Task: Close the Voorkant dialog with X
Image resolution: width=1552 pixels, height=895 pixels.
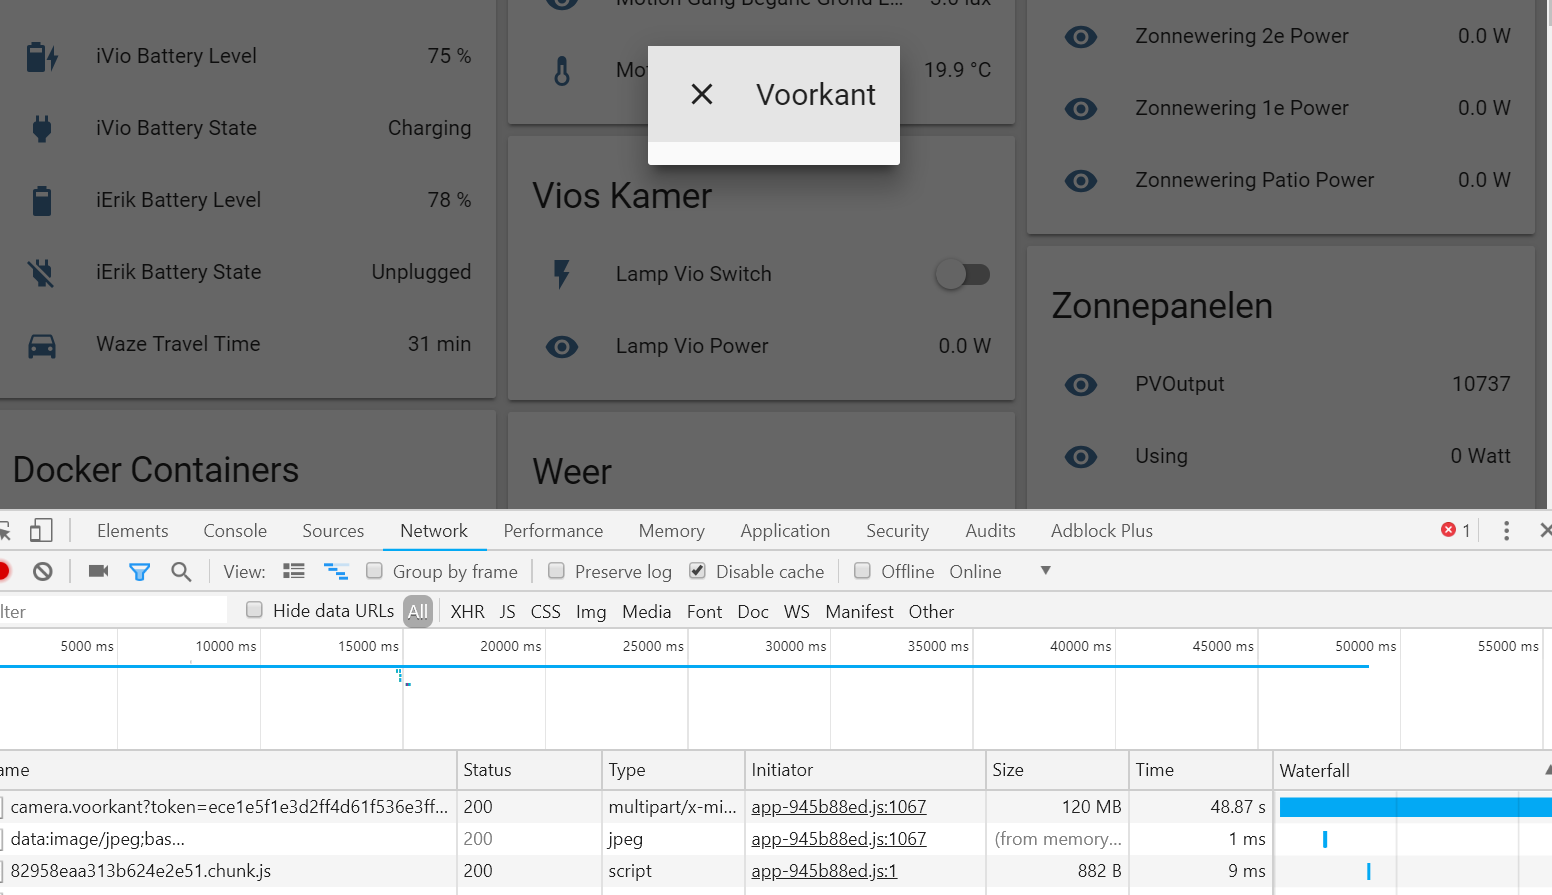Action: (702, 94)
